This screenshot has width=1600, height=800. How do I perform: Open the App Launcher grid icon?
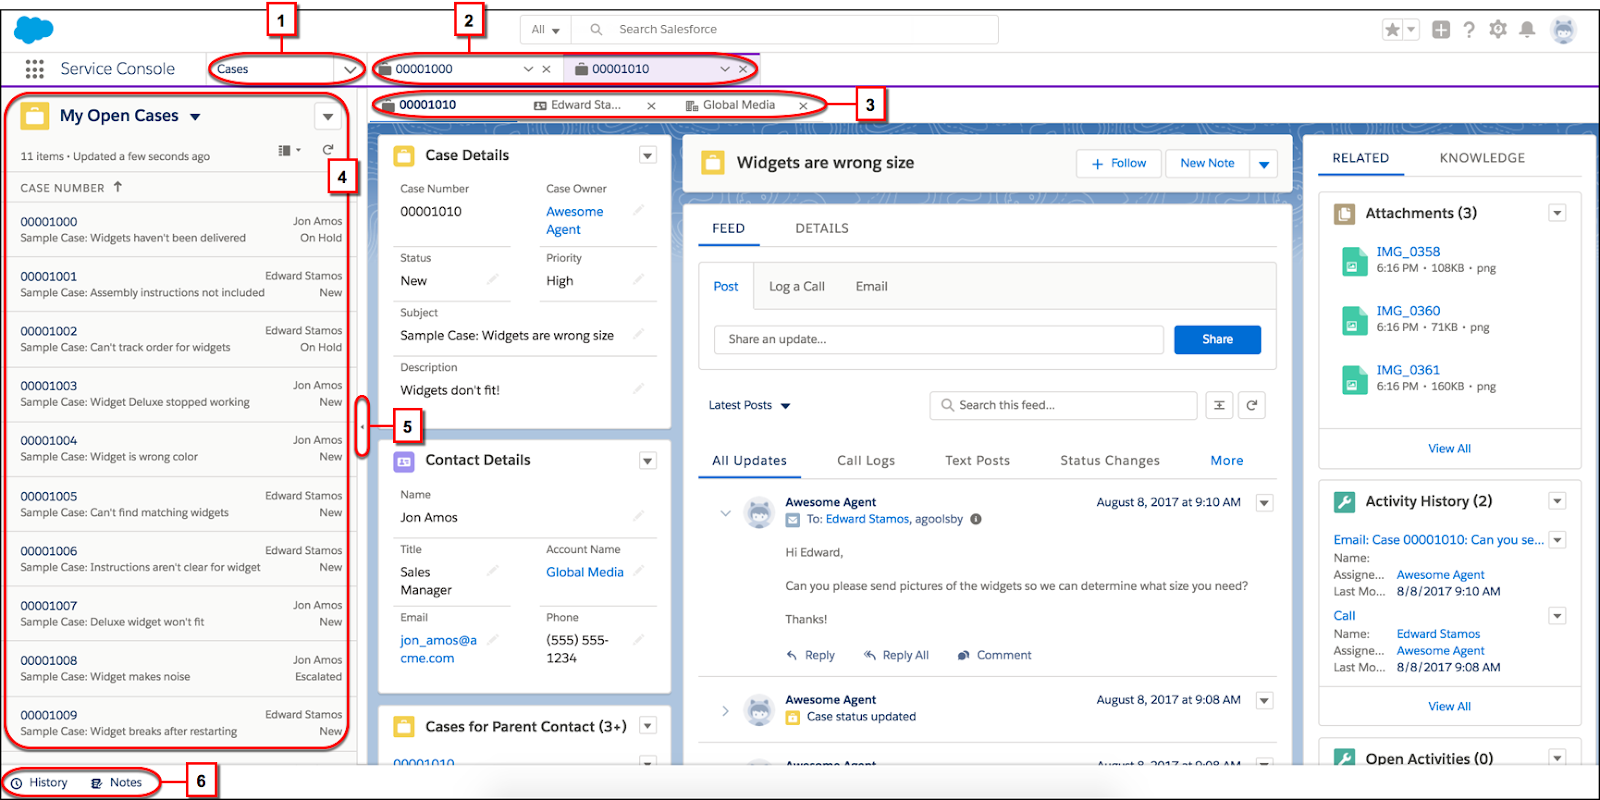(35, 69)
